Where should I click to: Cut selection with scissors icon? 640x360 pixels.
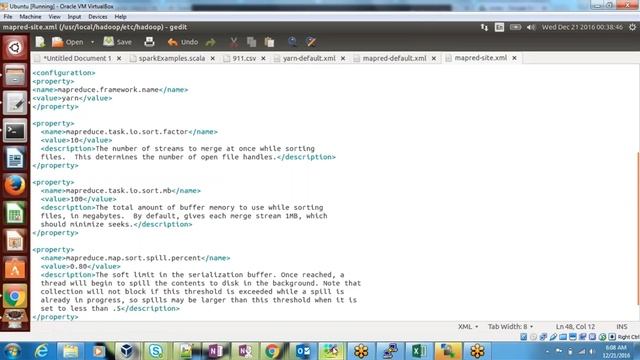coord(233,42)
